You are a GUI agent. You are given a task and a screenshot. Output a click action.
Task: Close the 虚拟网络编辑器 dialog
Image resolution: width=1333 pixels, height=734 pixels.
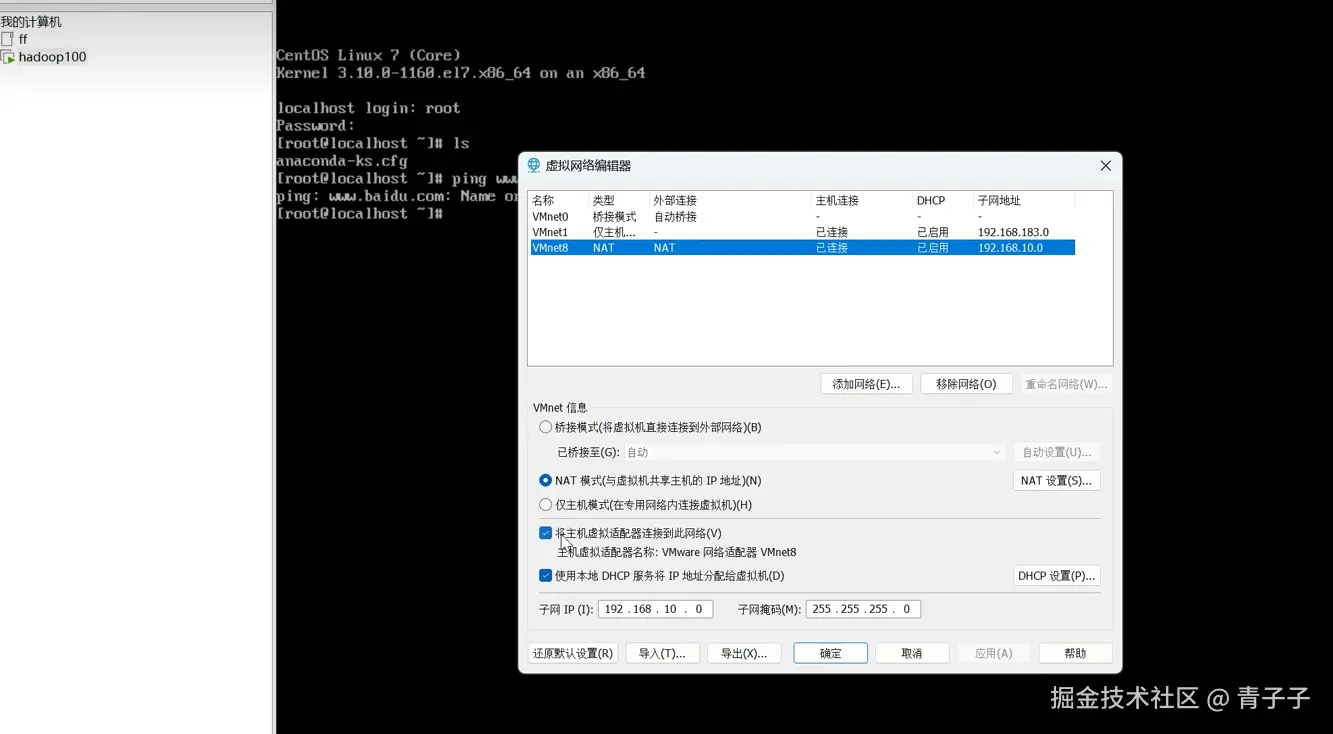click(x=1105, y=166)
